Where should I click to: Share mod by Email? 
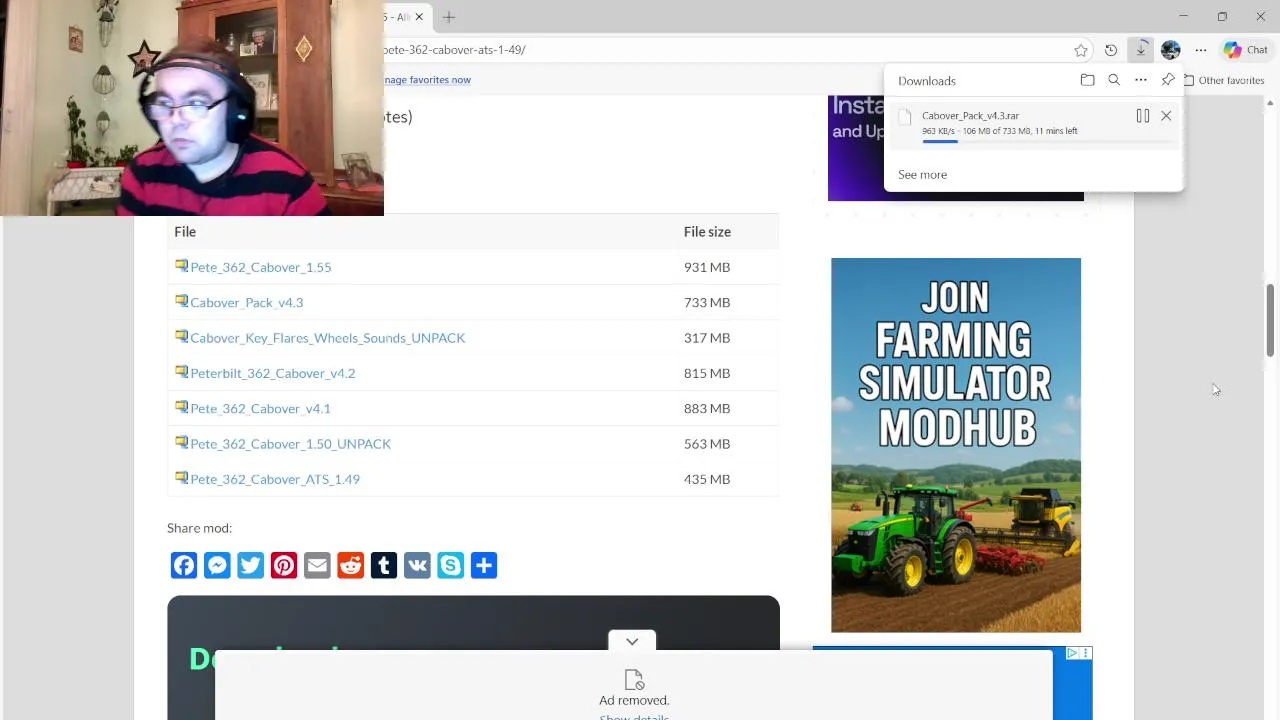pyautogui.click(x=317, y=566)
